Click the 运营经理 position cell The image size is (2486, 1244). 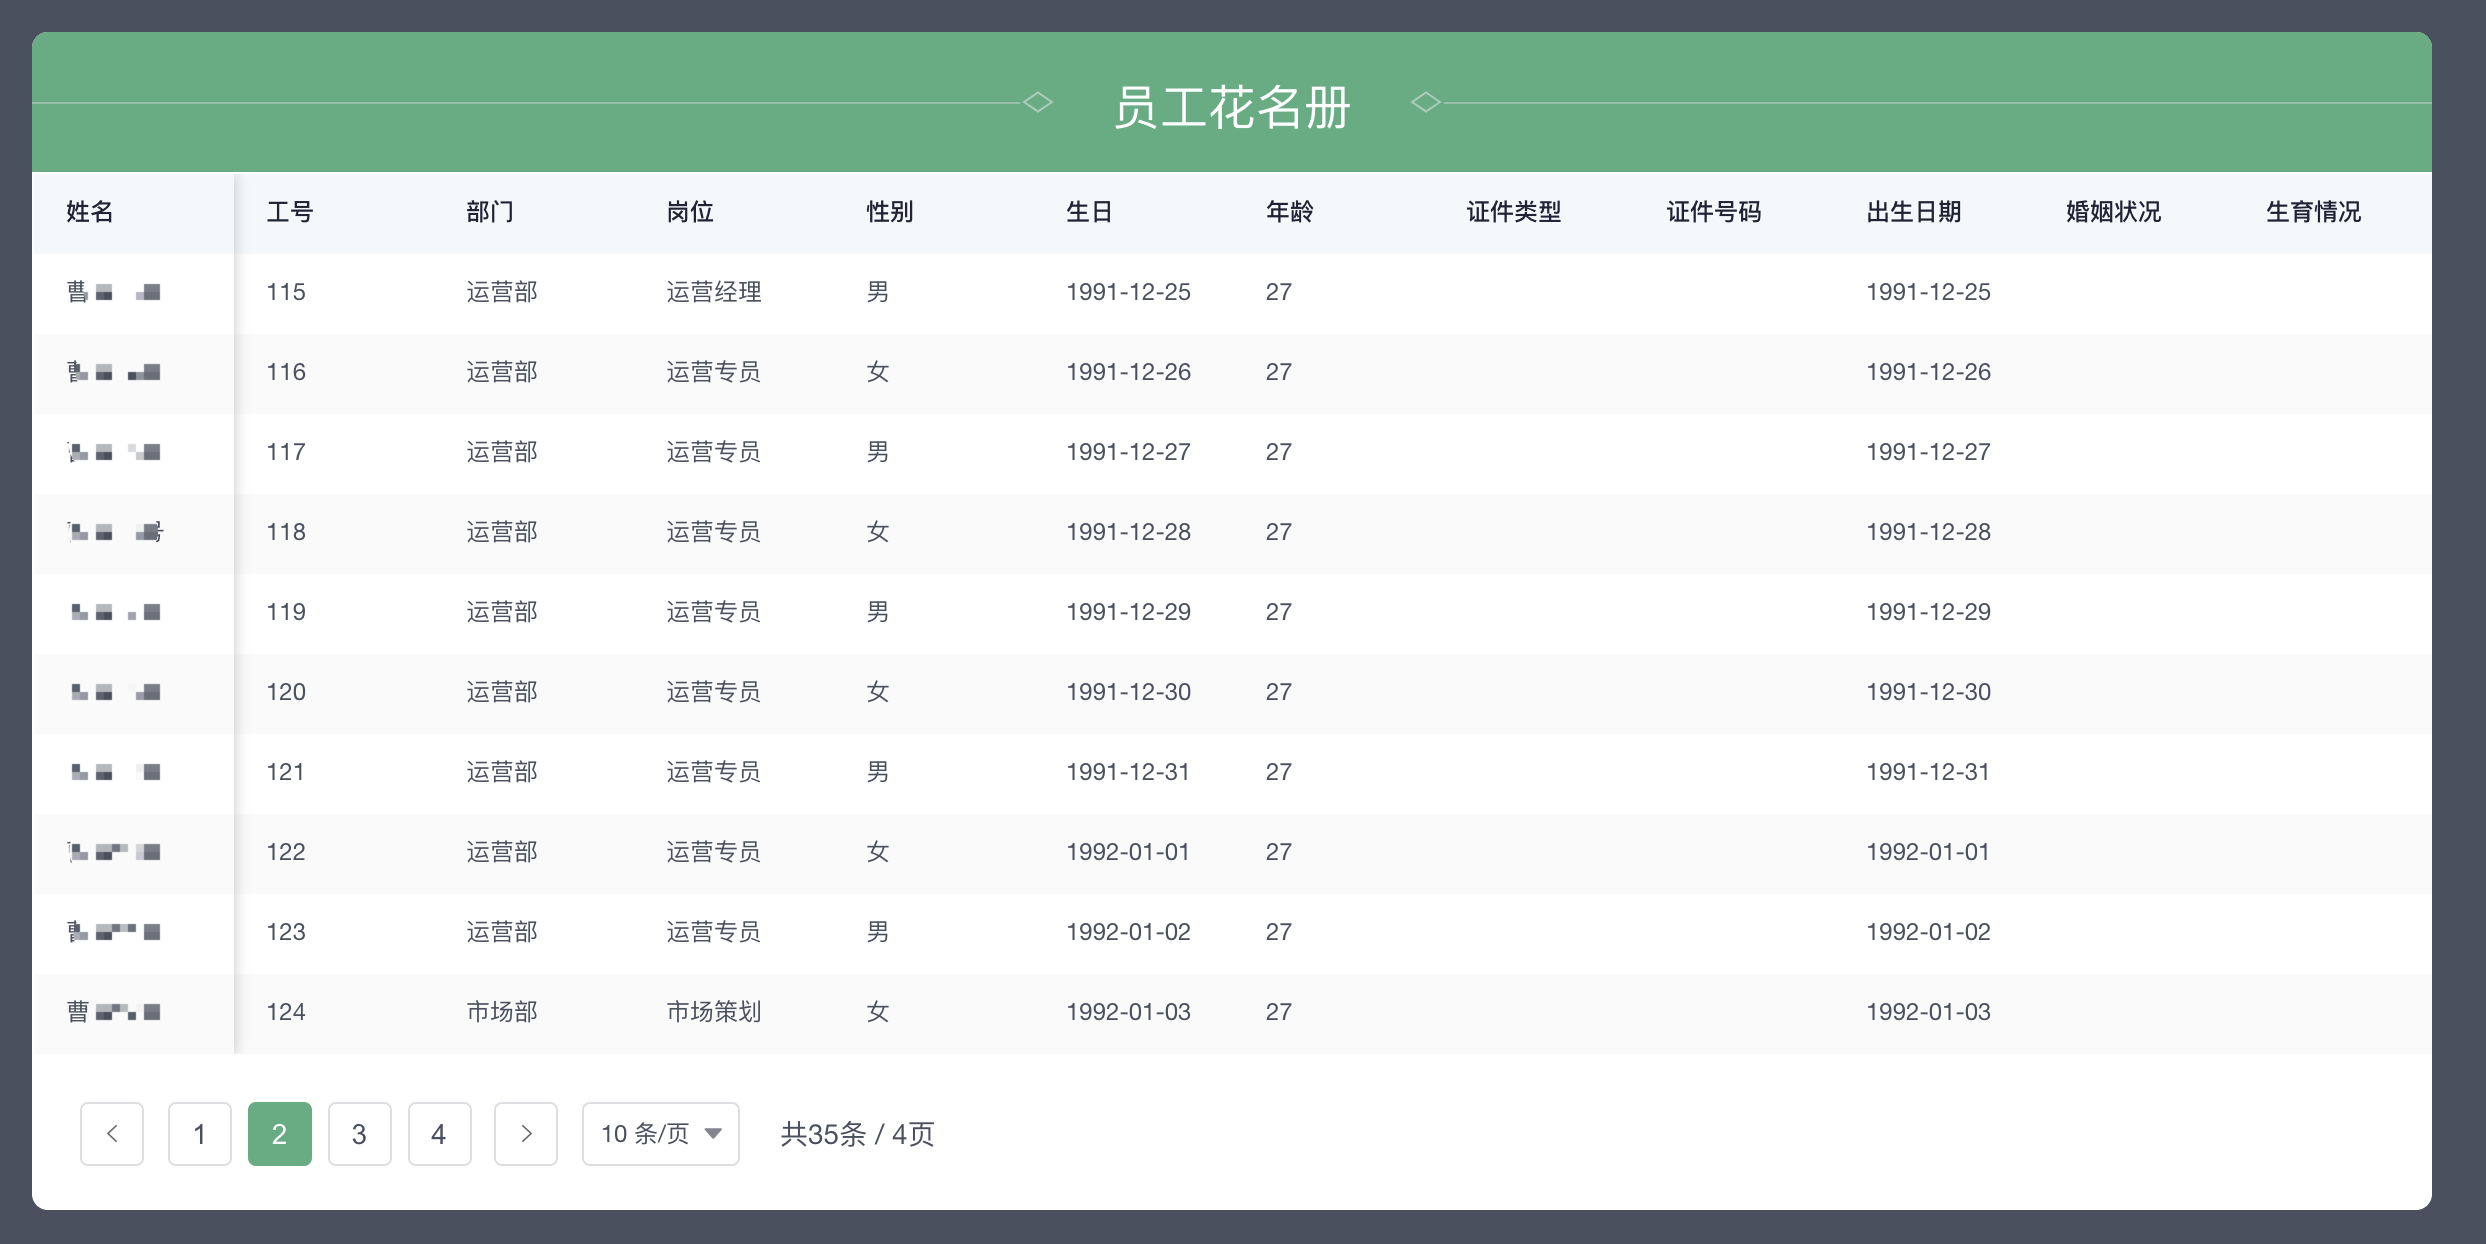click(714, 292)
